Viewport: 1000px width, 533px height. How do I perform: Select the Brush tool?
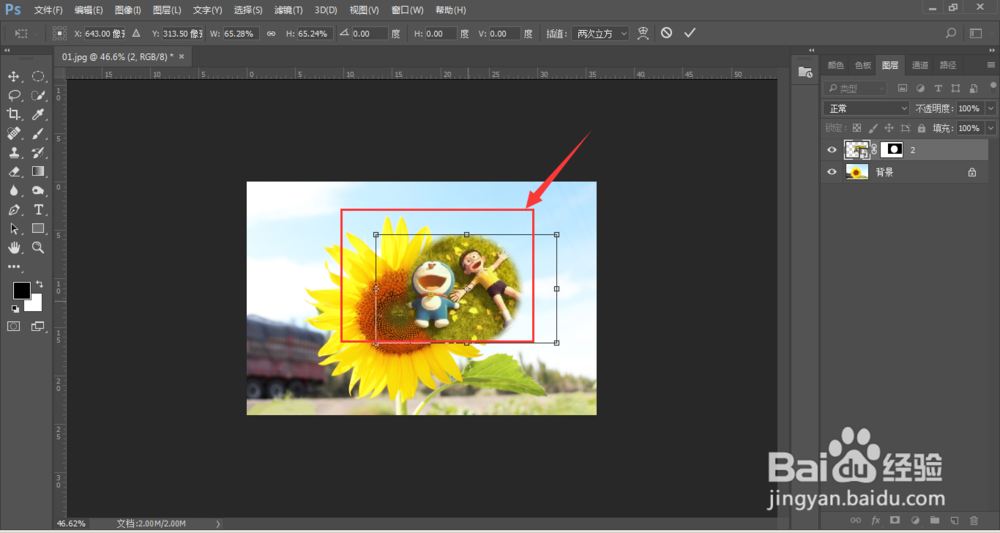(x=38, y=134)
